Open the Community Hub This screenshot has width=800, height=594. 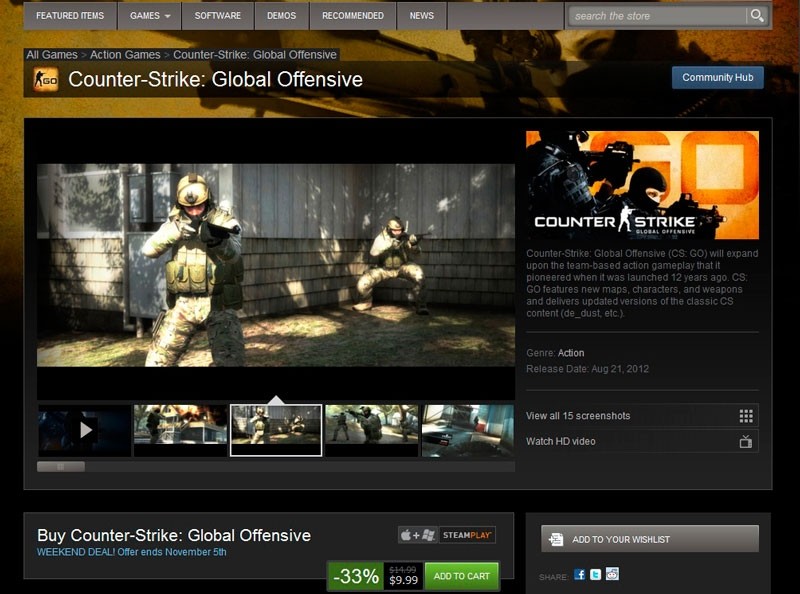click(x=718, y=78)
